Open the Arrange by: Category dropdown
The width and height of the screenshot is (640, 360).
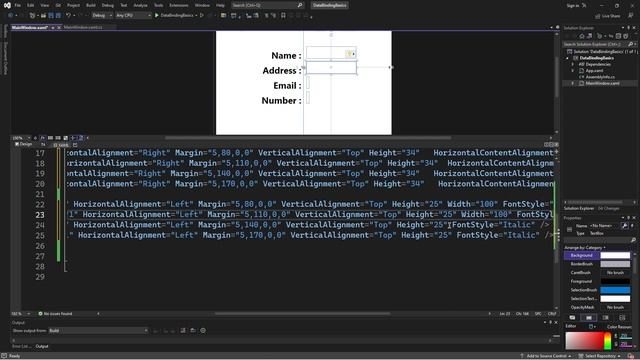point(585,248)
